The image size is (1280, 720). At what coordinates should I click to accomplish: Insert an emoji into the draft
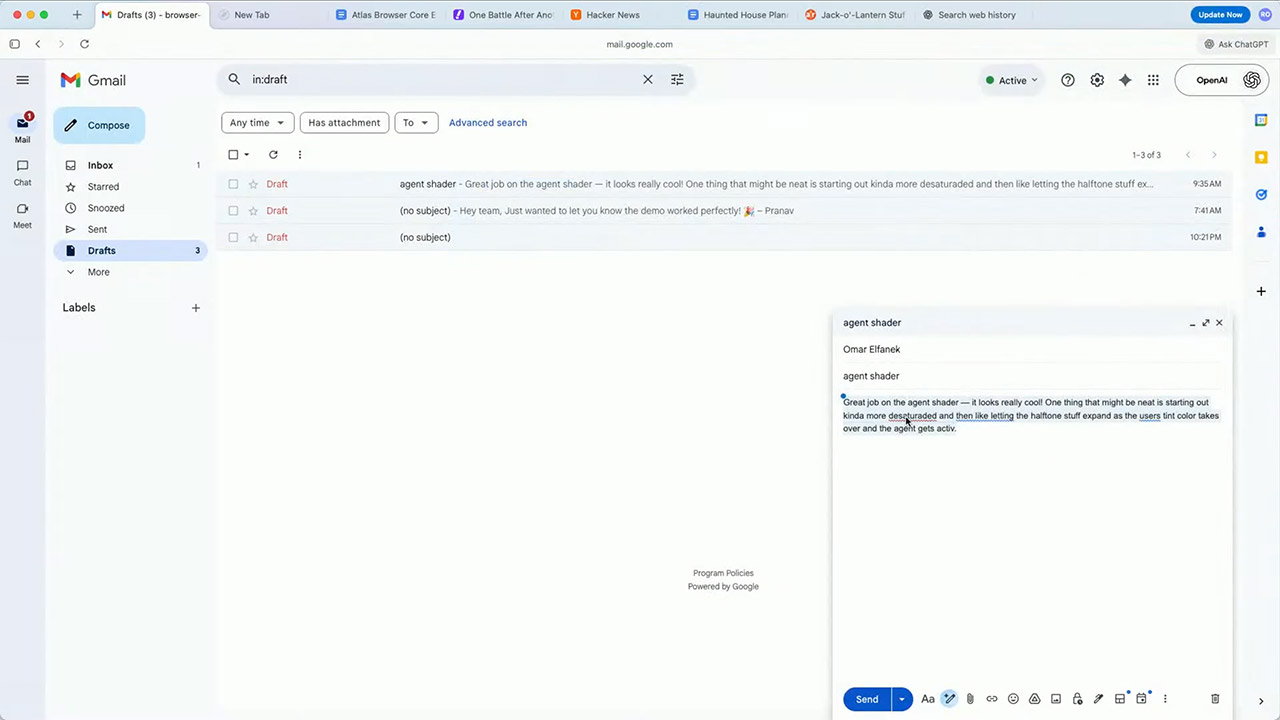(x=1013, y=698)
